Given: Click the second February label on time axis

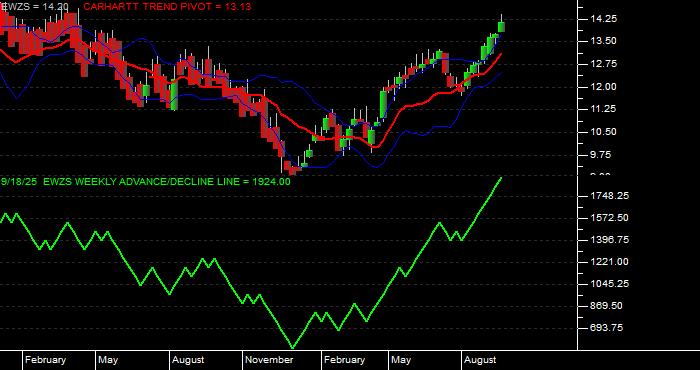Looking at the screenshot, I should pyautogui.click(x=344, y=360).
